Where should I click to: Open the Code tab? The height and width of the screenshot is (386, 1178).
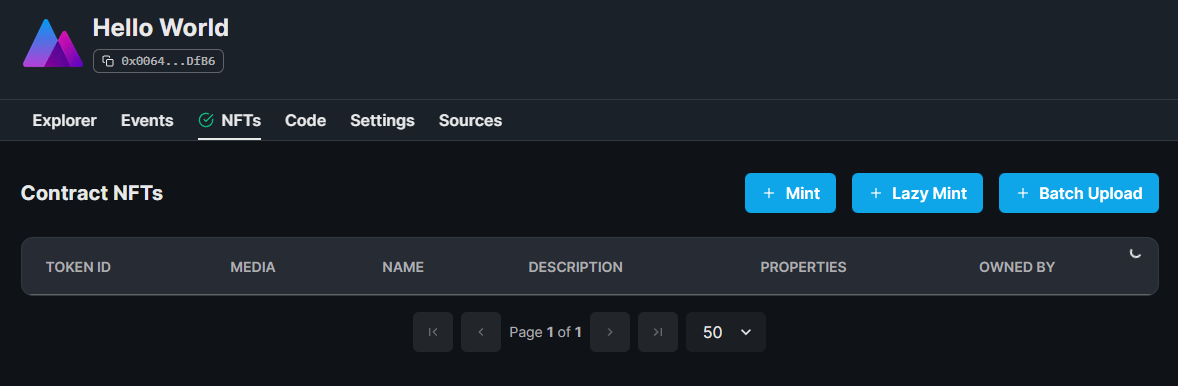click(305, 120)
